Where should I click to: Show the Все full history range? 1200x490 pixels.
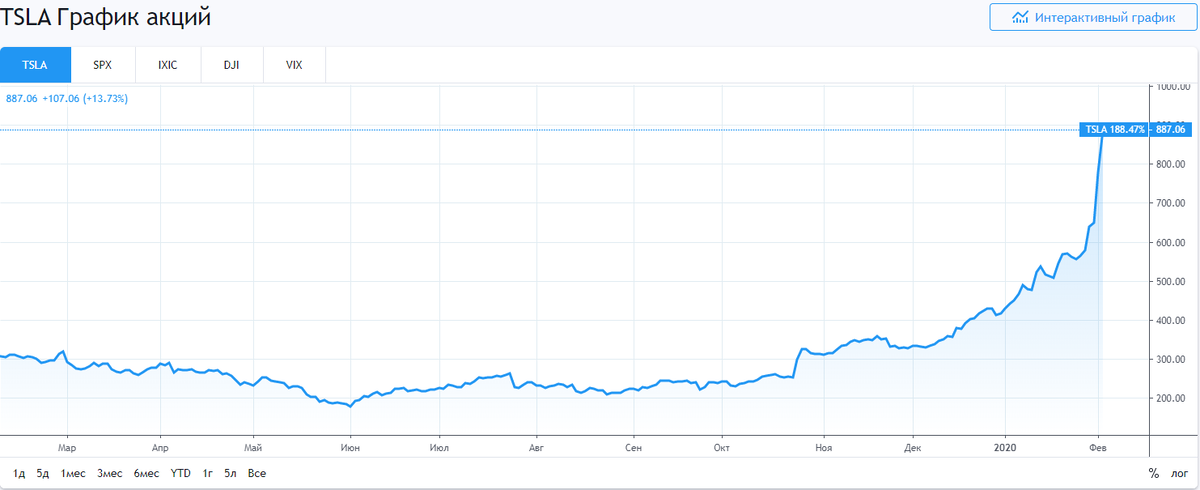pos(257,473)
